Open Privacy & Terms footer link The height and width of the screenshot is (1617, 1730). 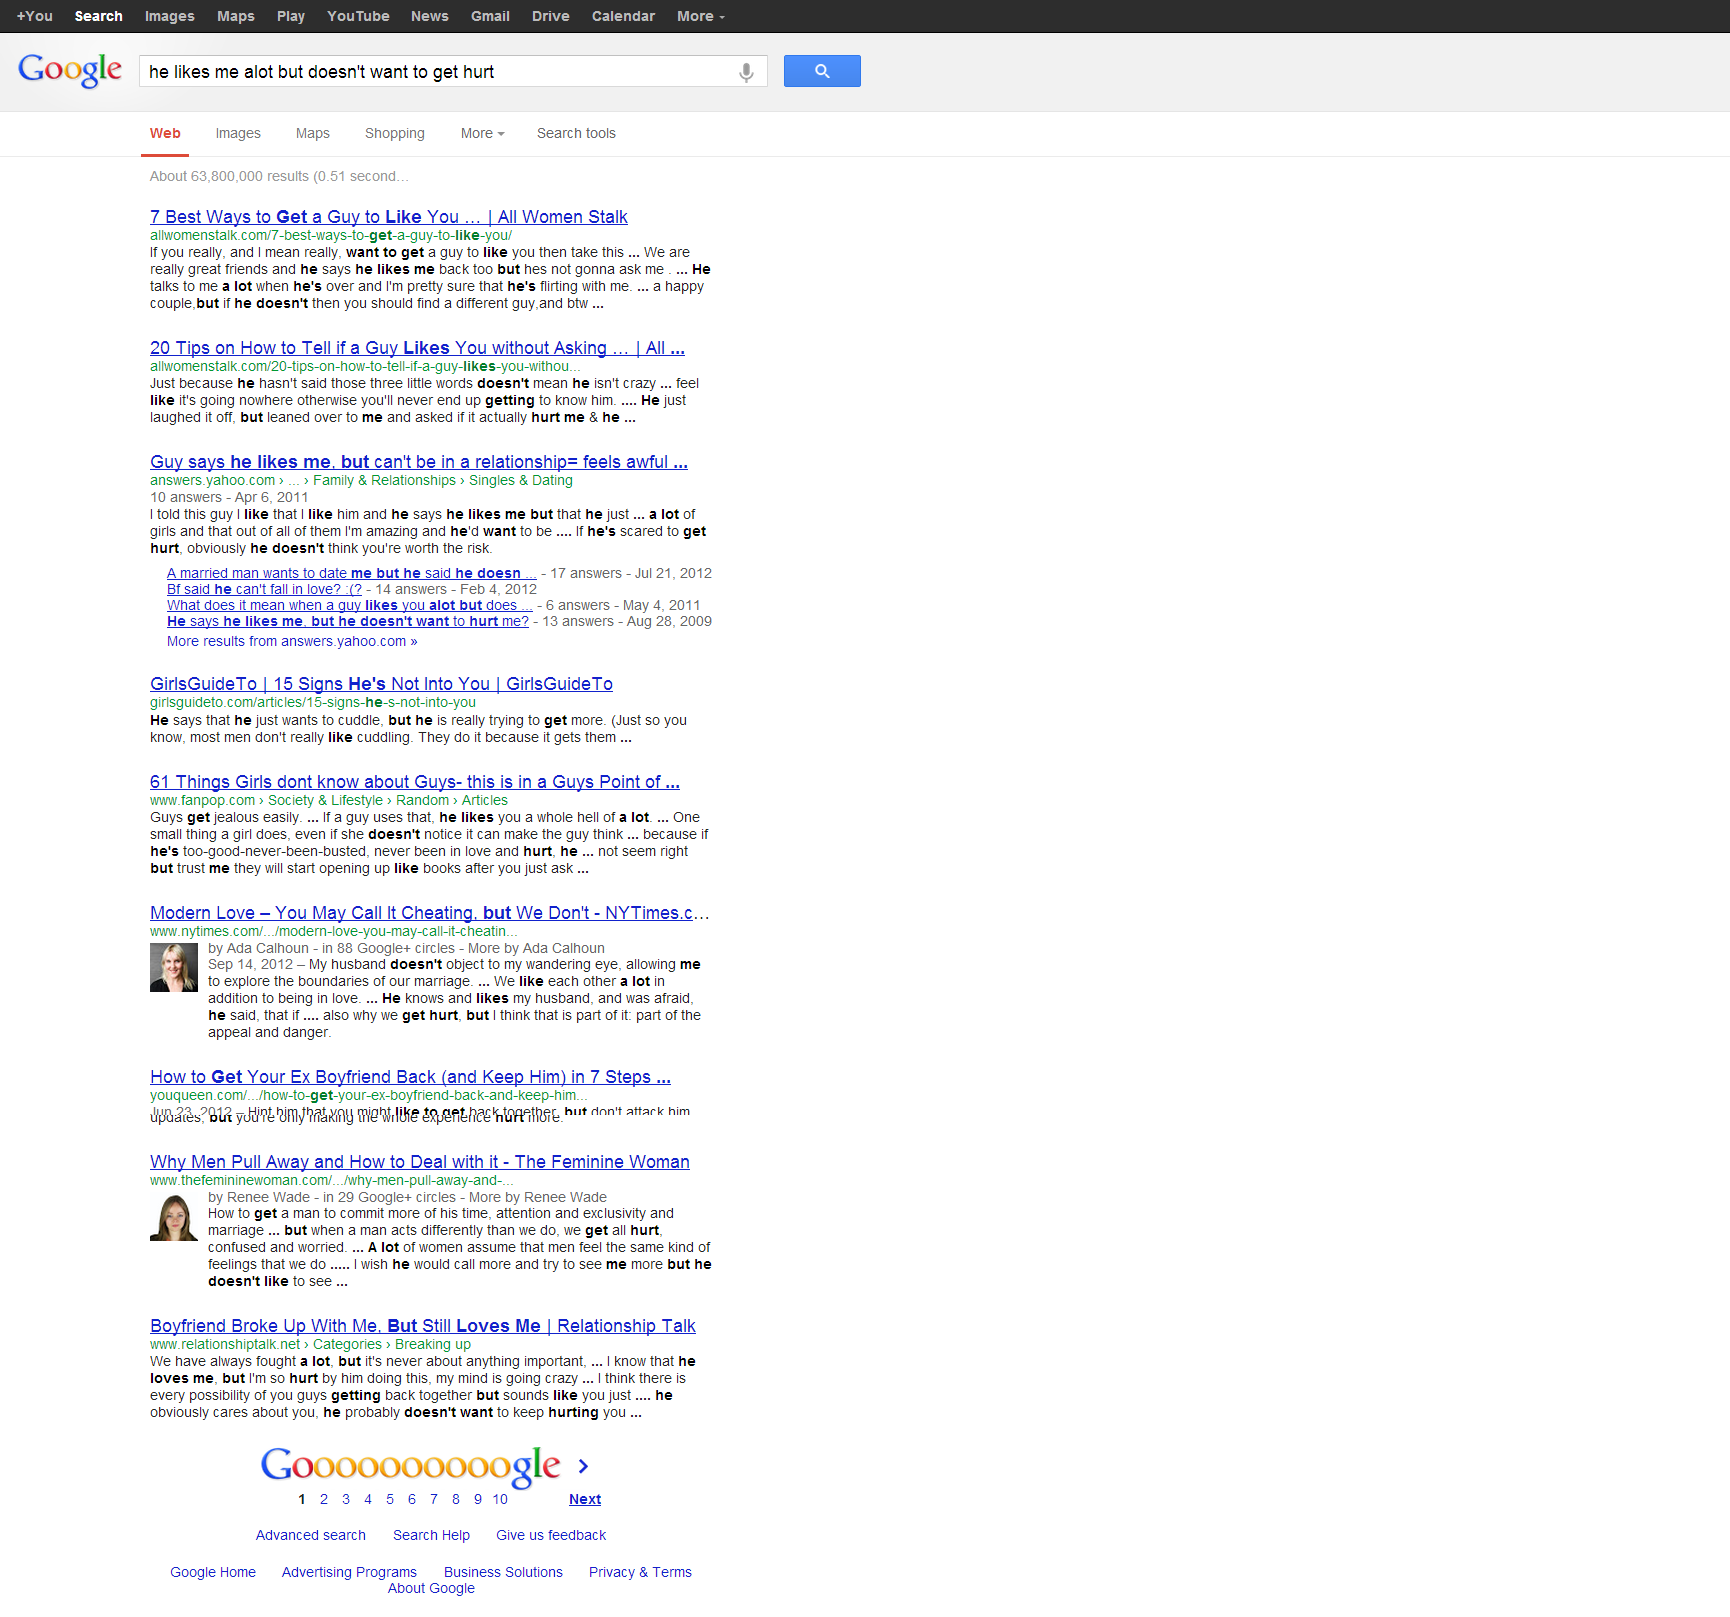tap(640, 1572)
